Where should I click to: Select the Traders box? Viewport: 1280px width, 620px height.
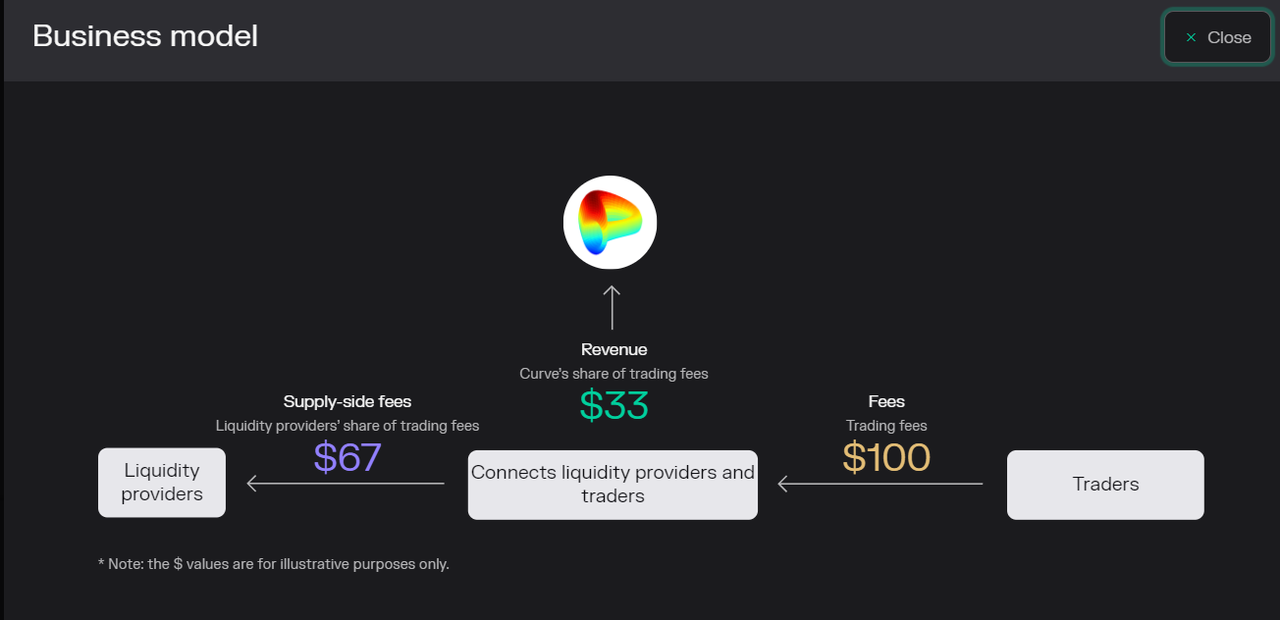point(1105,484)
